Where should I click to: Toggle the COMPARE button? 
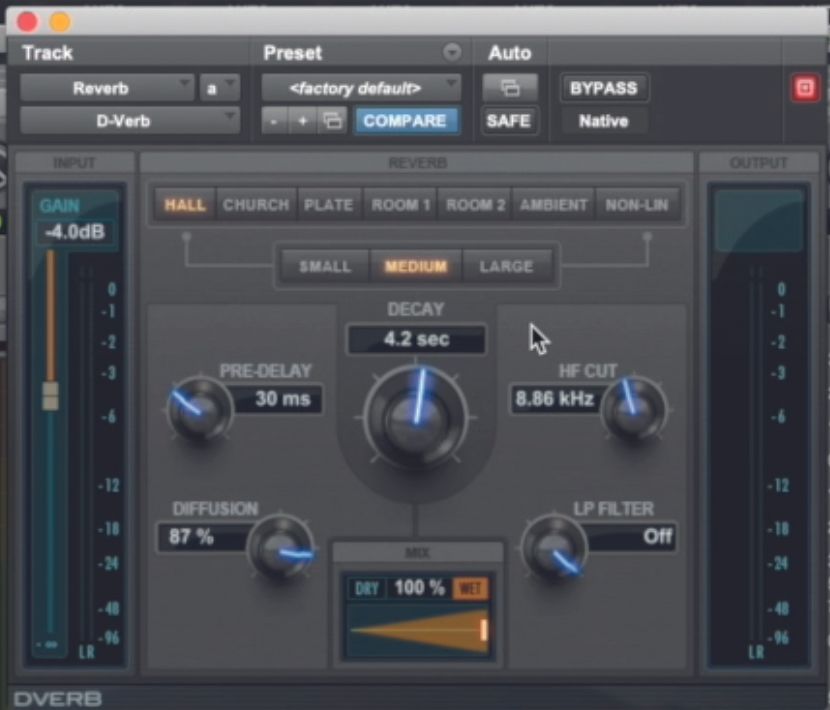(x=406, y=121)
